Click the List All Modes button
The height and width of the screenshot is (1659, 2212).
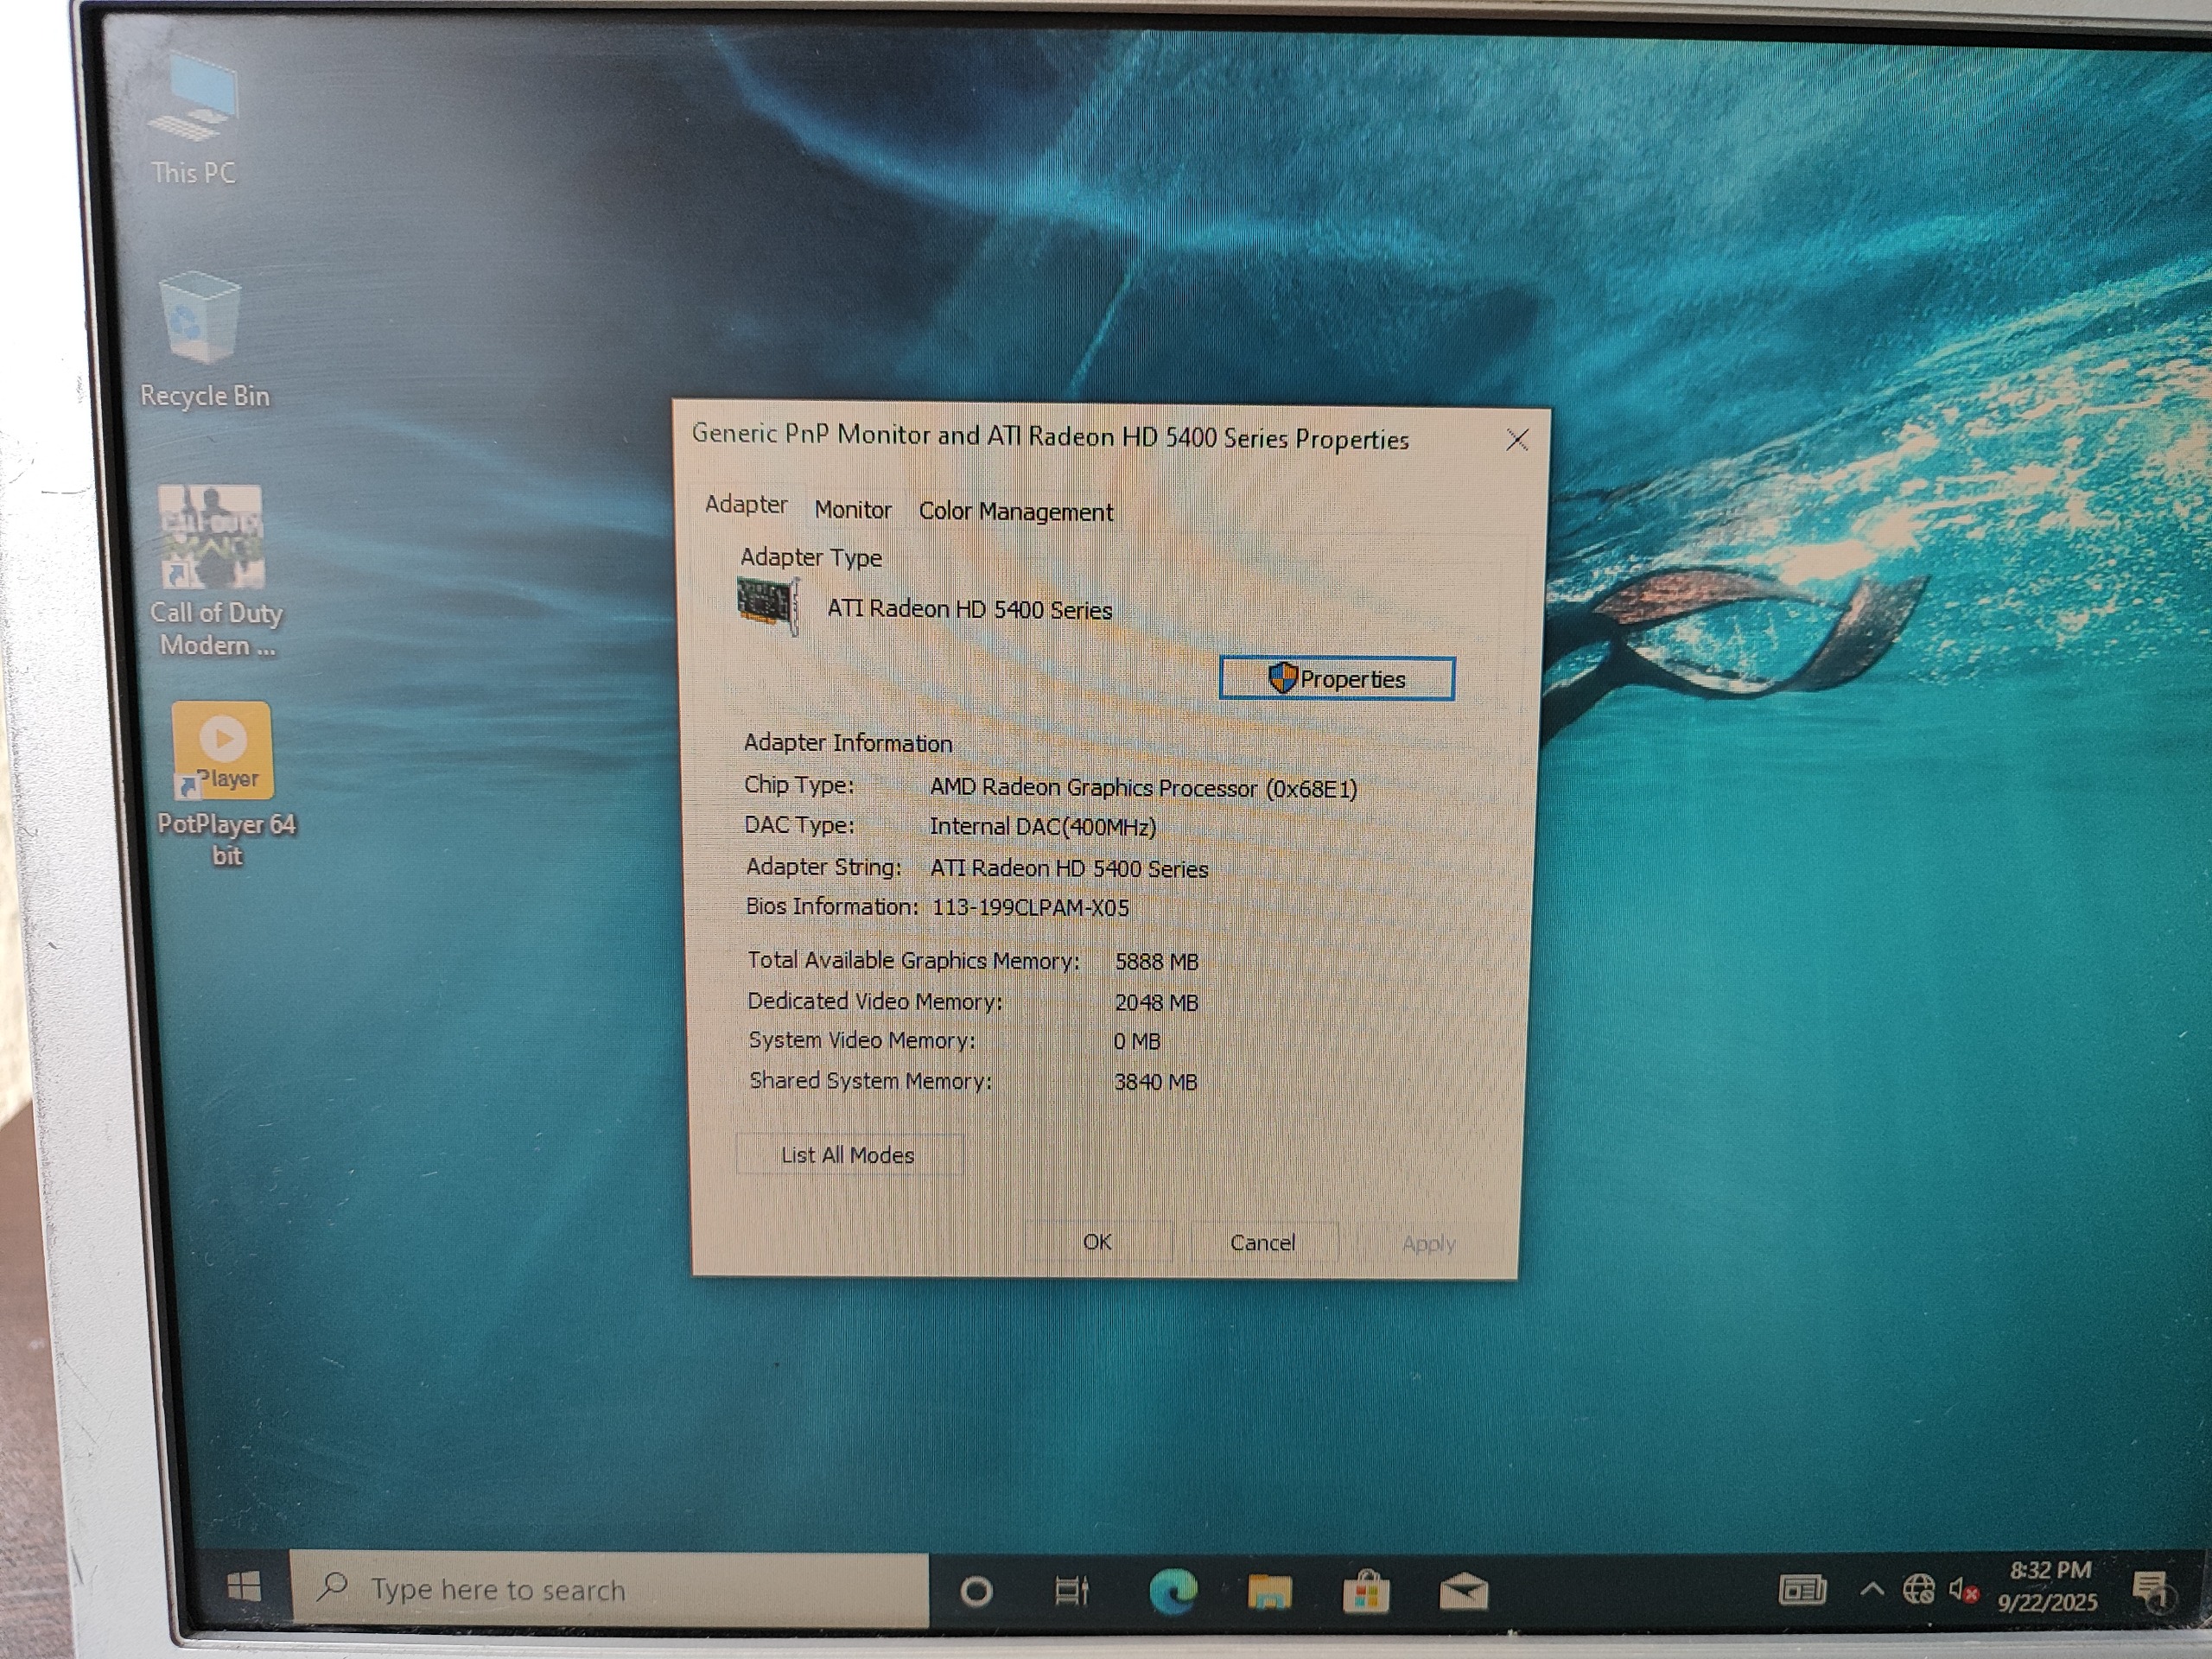[849, 1155]
